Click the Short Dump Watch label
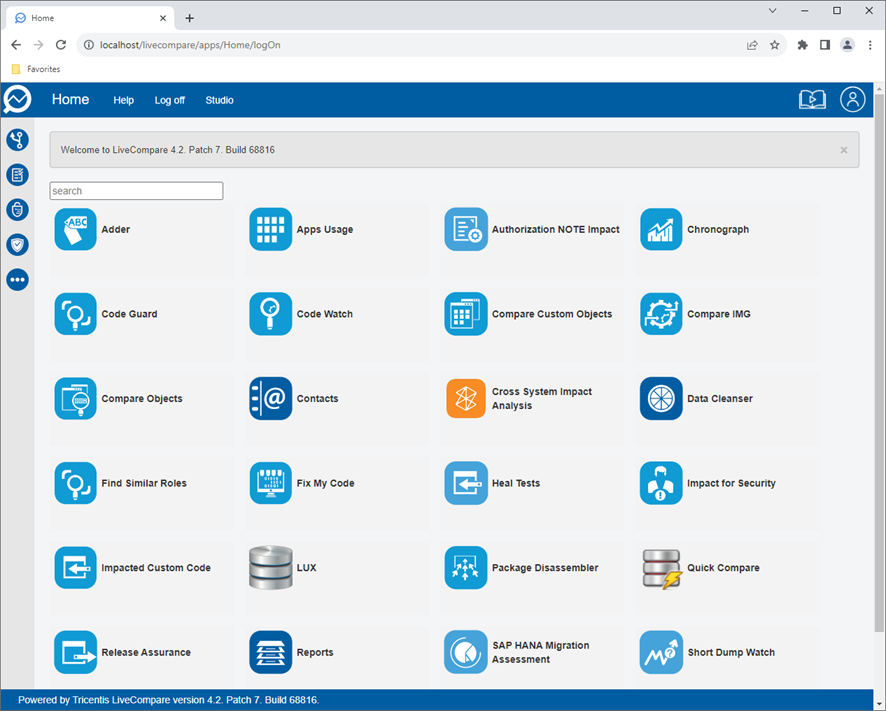The height and width of the screenshot is (711, 886). [731, 652]
